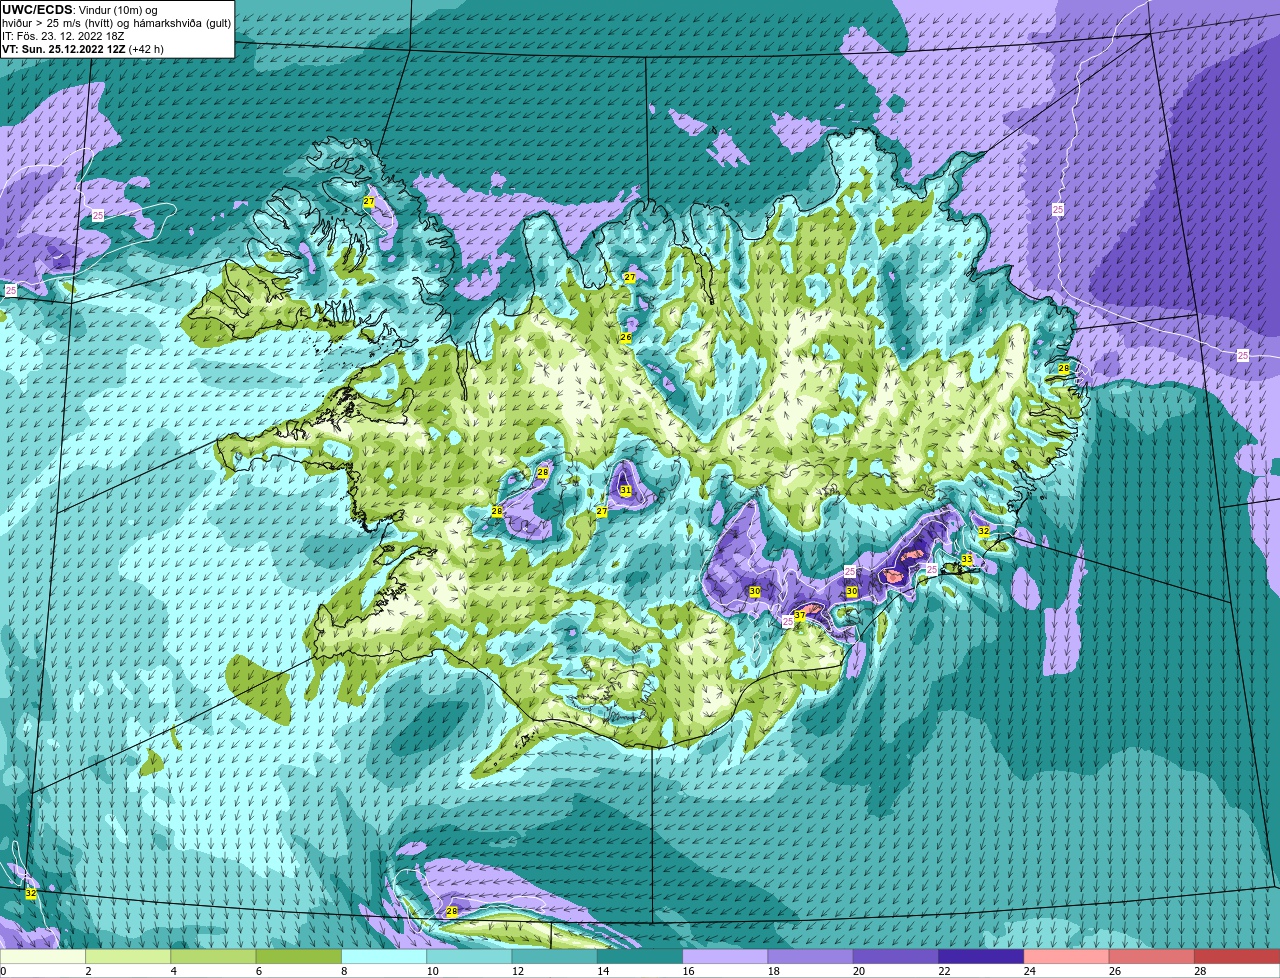1280x978 pixels.
Task: Select the 6–8 m/s olive green legend swatch
Action: click(299, 956)
